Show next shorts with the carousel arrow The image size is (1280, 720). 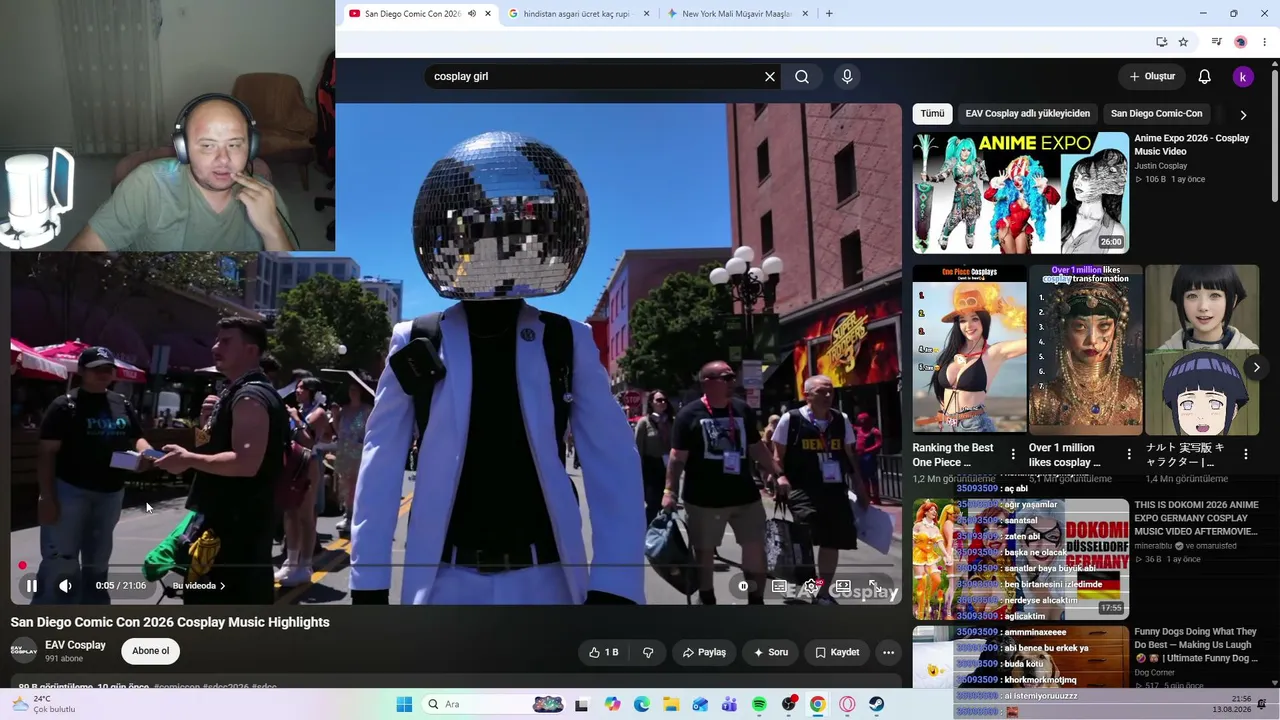pyautogui.click(x=1256, y=367)
